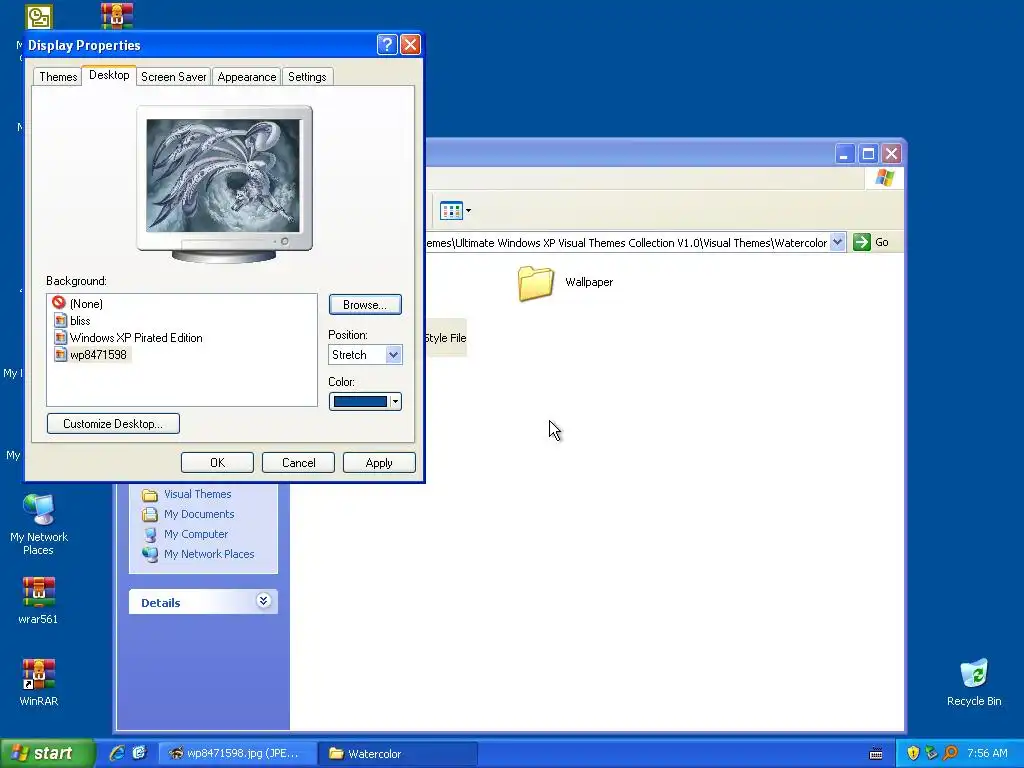1024x768 pixels.
Task: Click the monitor wallpaper preview
Action: tap(223, 176)
